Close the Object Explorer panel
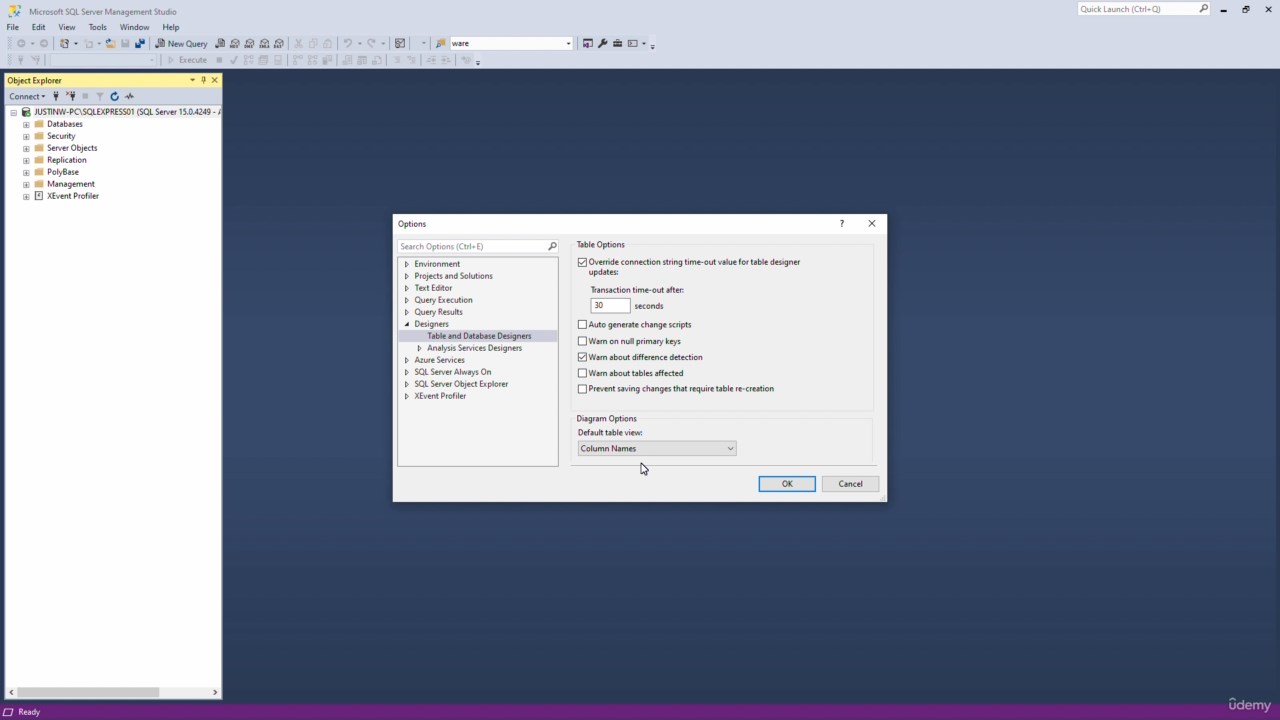Screen dimensions: 1280x720 (214, 80)
